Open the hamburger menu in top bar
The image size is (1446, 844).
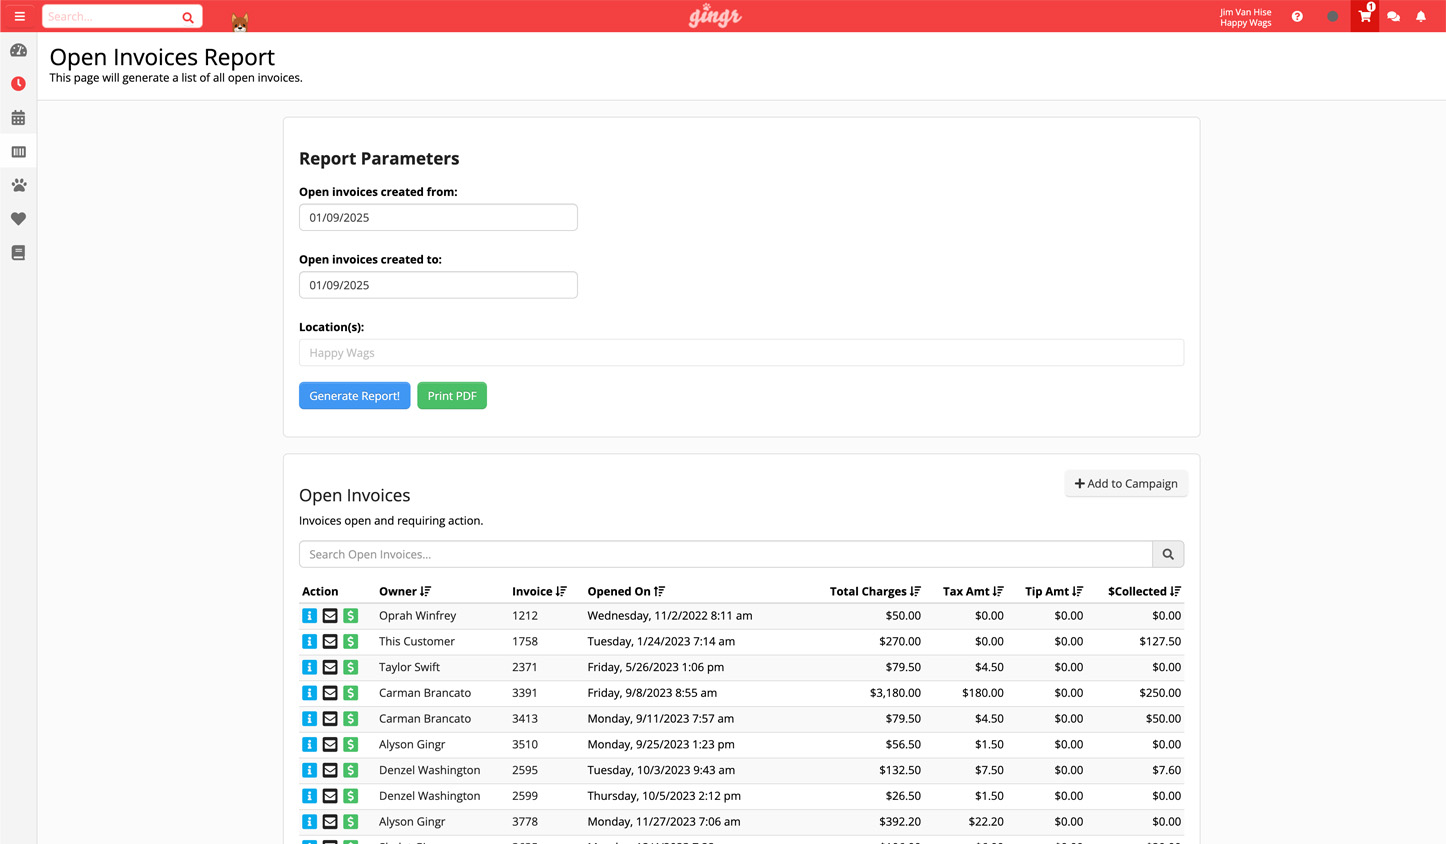coord(19,16)
